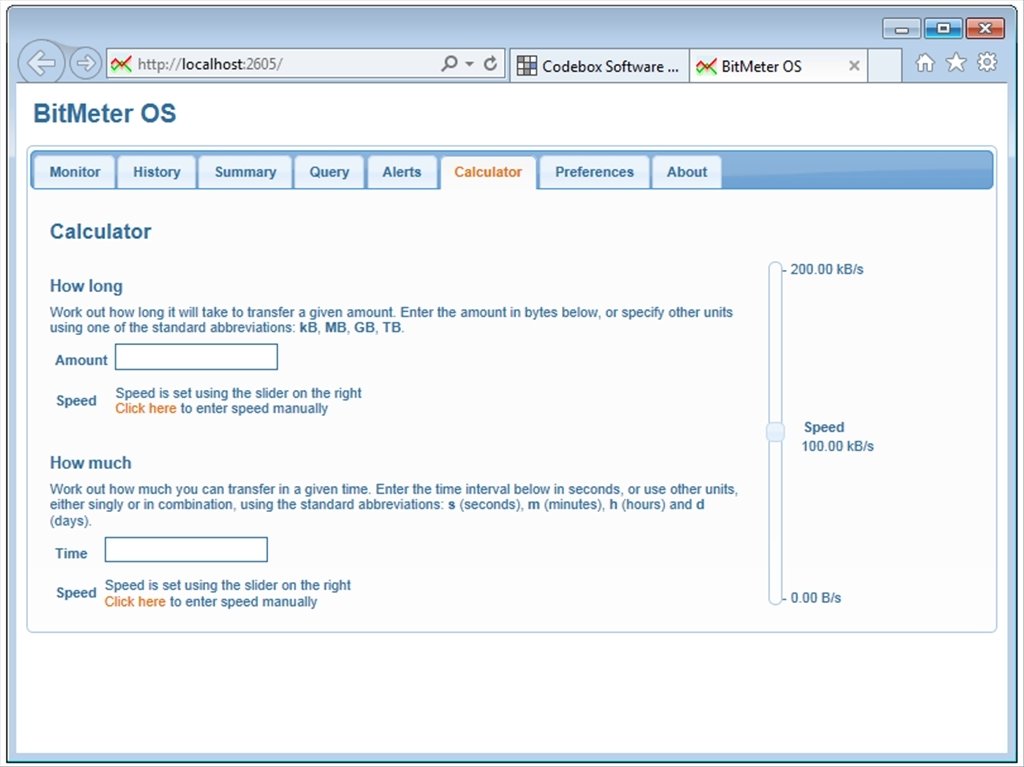The image size is (1024, 767).
Task: Click the Calculator heading
Action: tap(101, 231)
